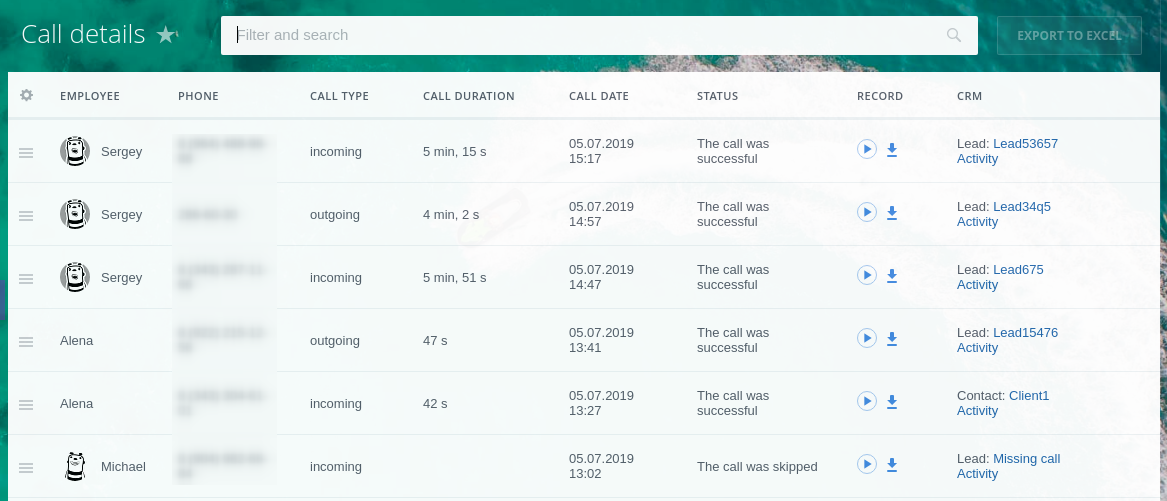This screenshot has width=1167, height=501.
Task: Play the recording for Lead53657 call
Action: click(866, 150)
